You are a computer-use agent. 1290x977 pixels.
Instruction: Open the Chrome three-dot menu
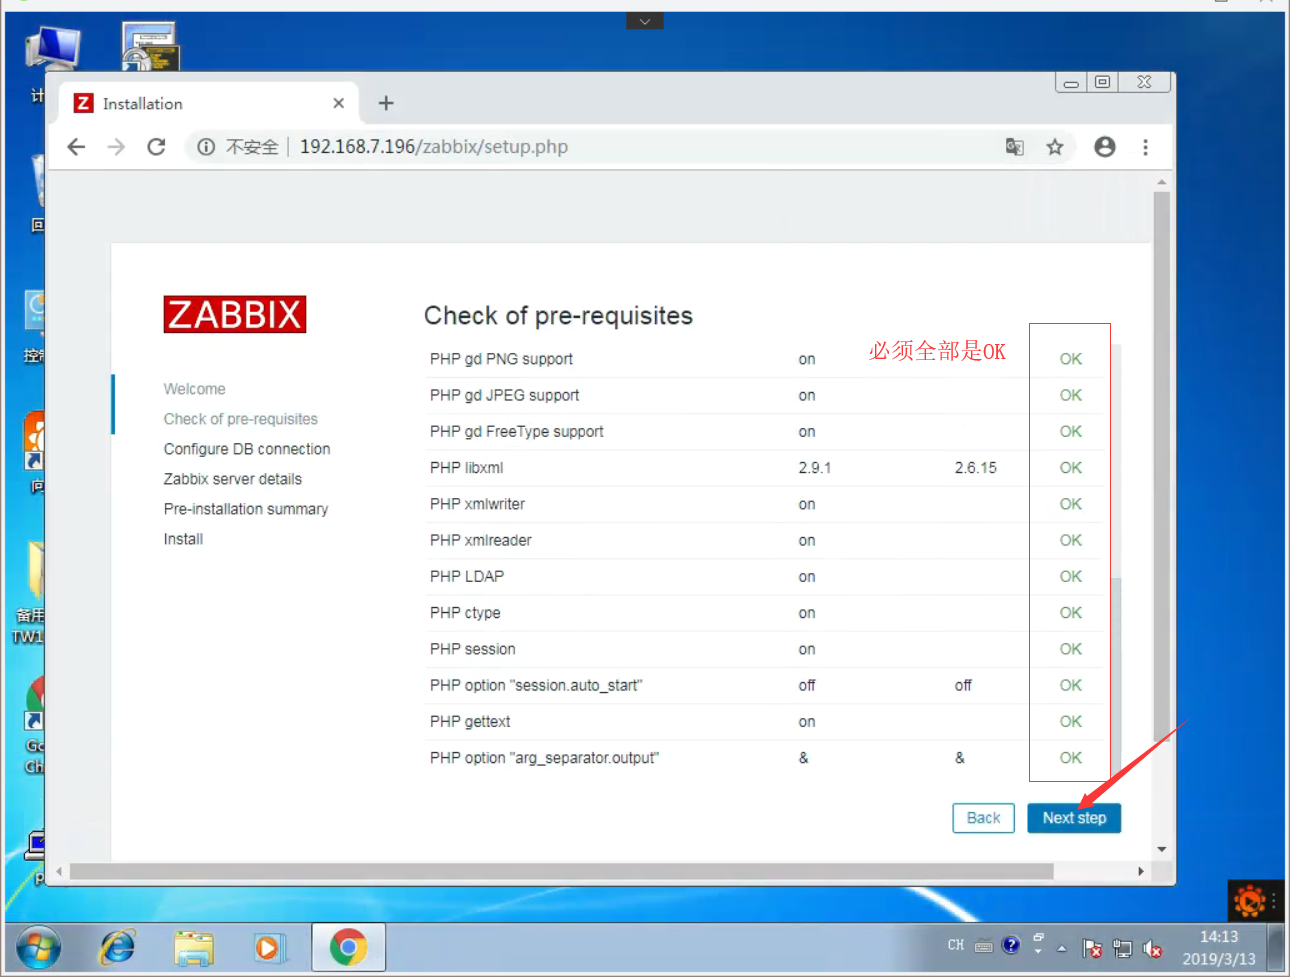coord(1145,147)
